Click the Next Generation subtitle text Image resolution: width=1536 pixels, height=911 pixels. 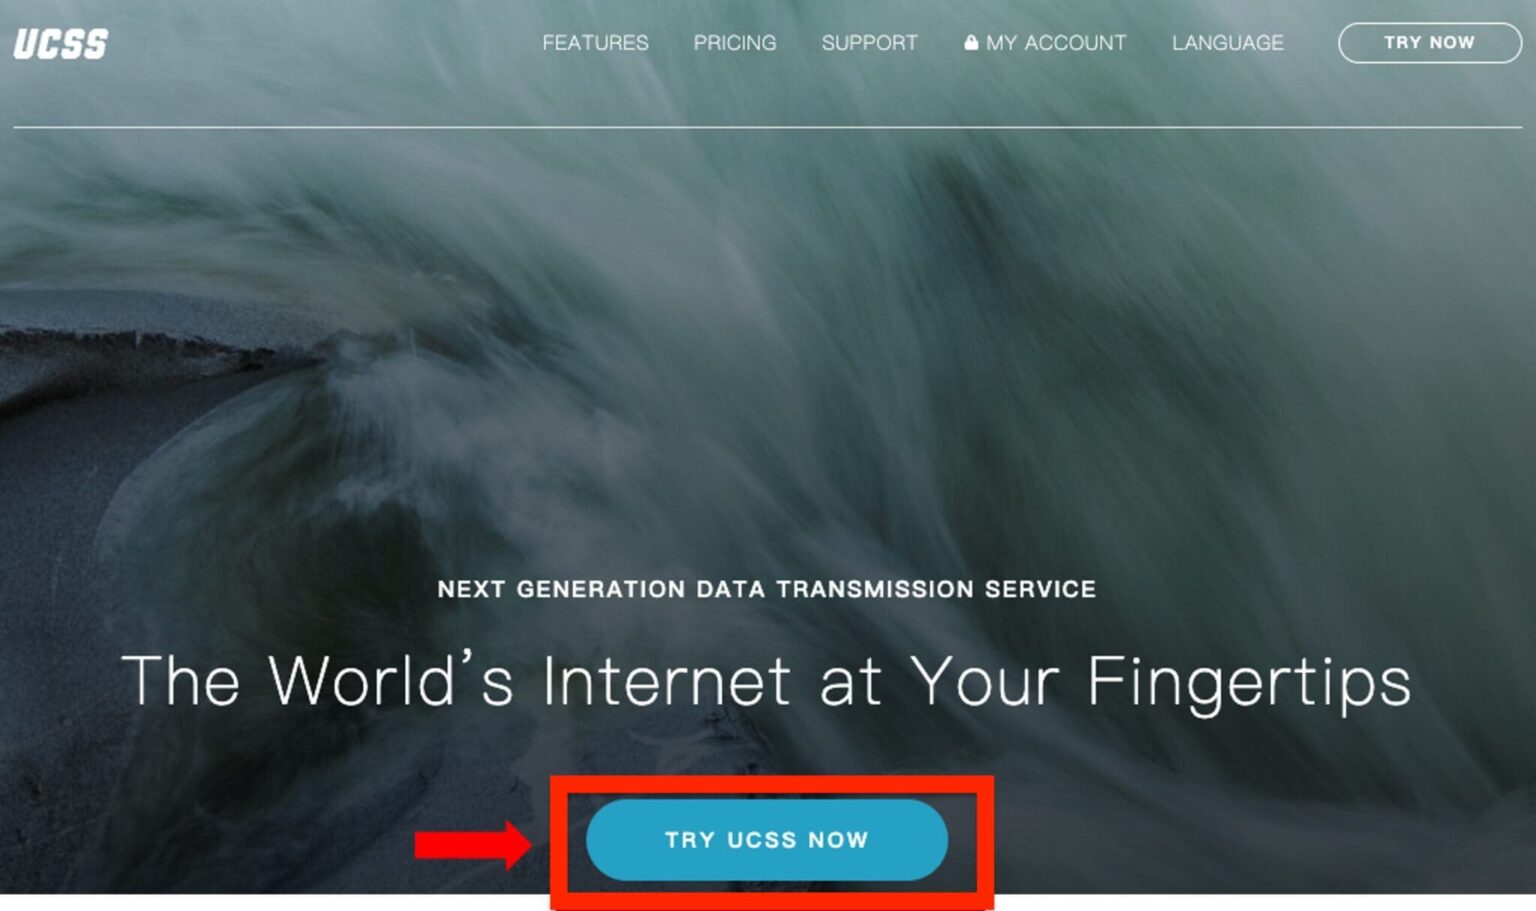tap(766, 589)
